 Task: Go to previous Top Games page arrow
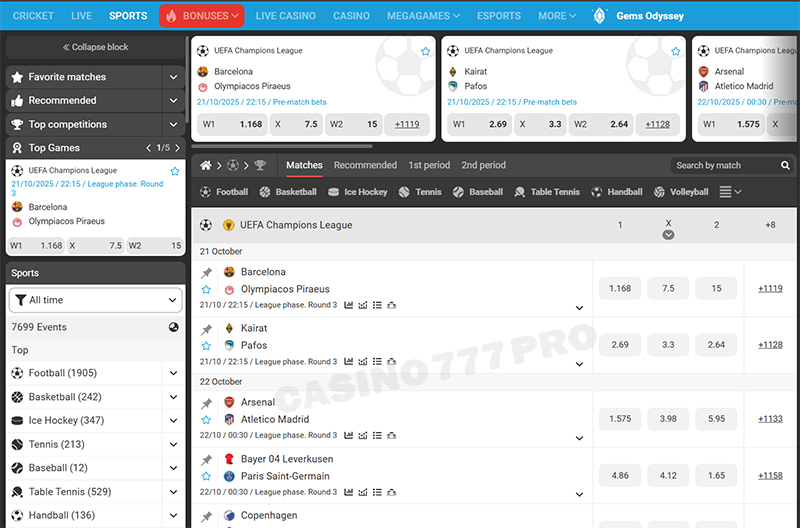148,148
